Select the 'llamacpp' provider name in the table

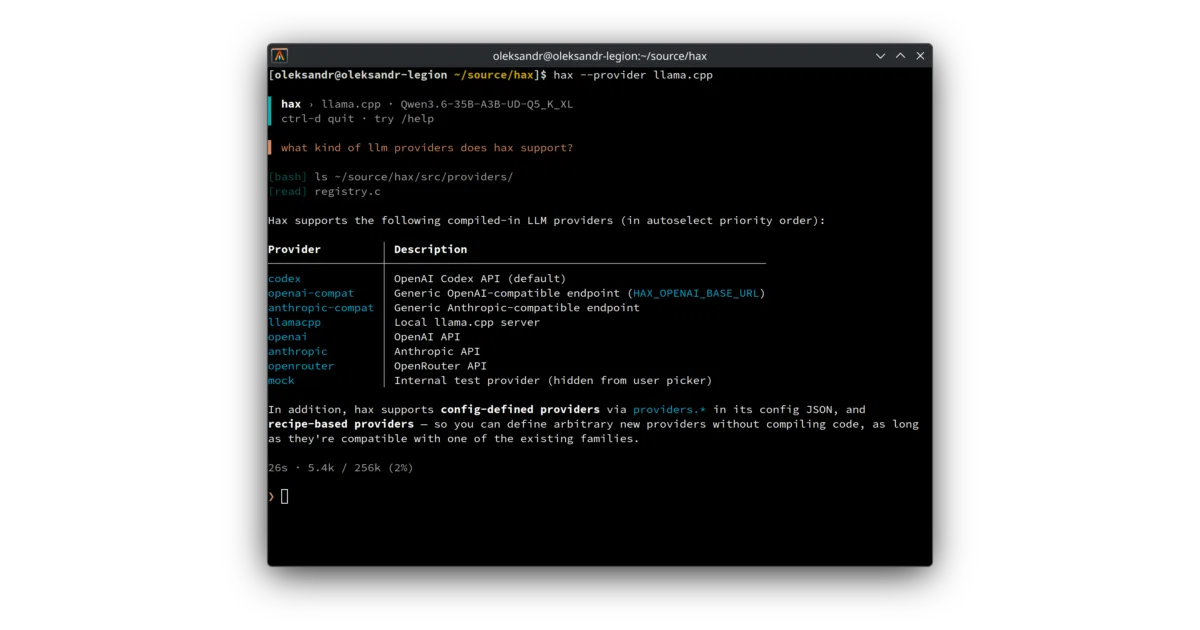(294, 322)
